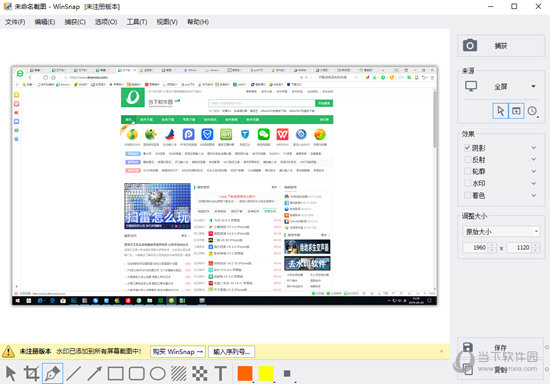Screen dimensions: 550x384
Task: Click the copy to clipboard icon
Action: [x=468, y=369]
